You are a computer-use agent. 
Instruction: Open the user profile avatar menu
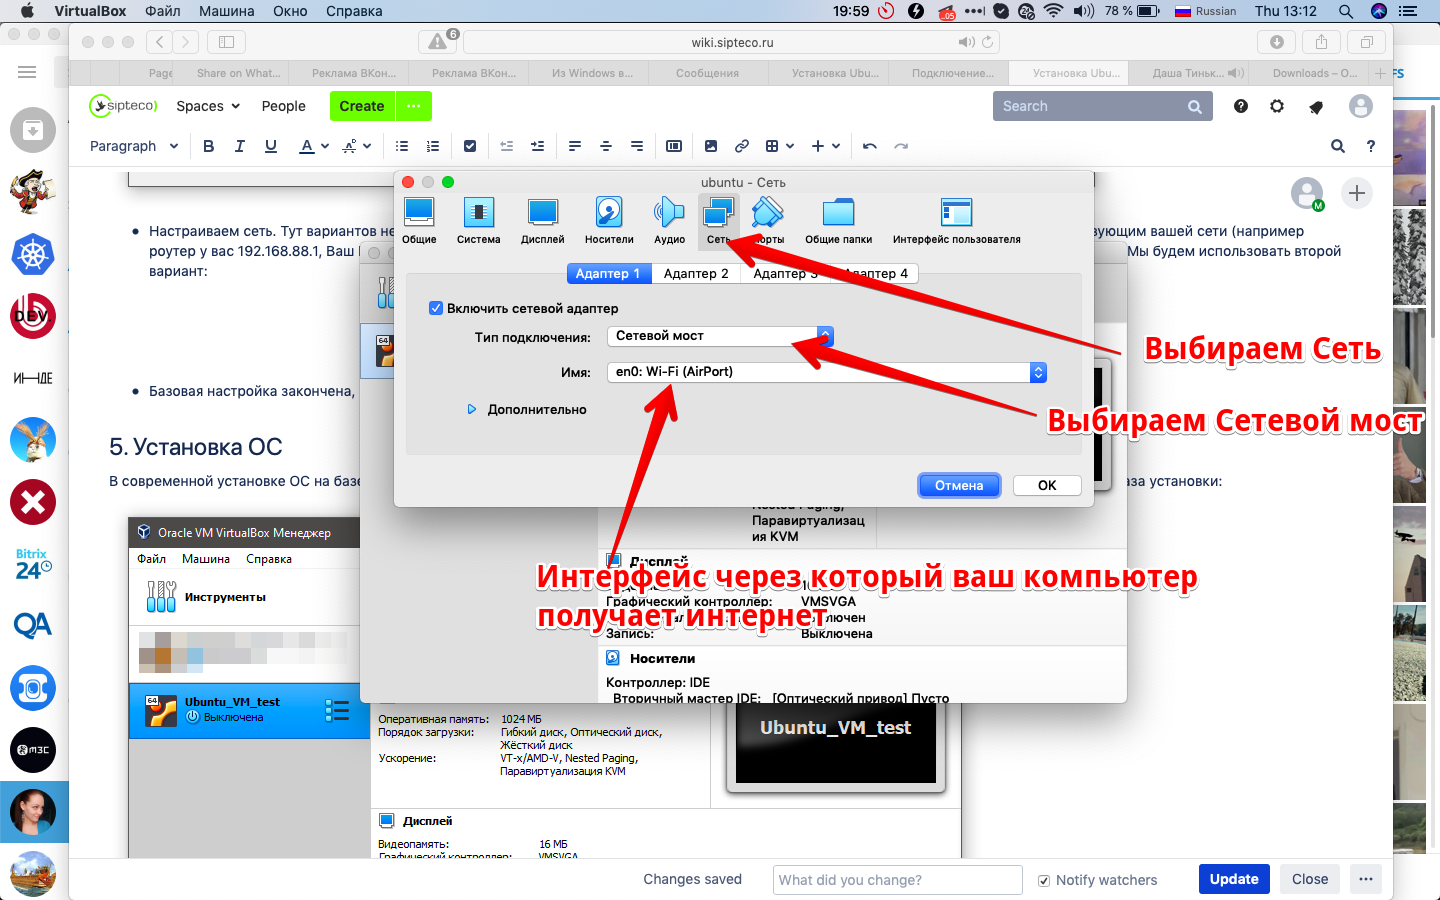tap(1360, 106)
